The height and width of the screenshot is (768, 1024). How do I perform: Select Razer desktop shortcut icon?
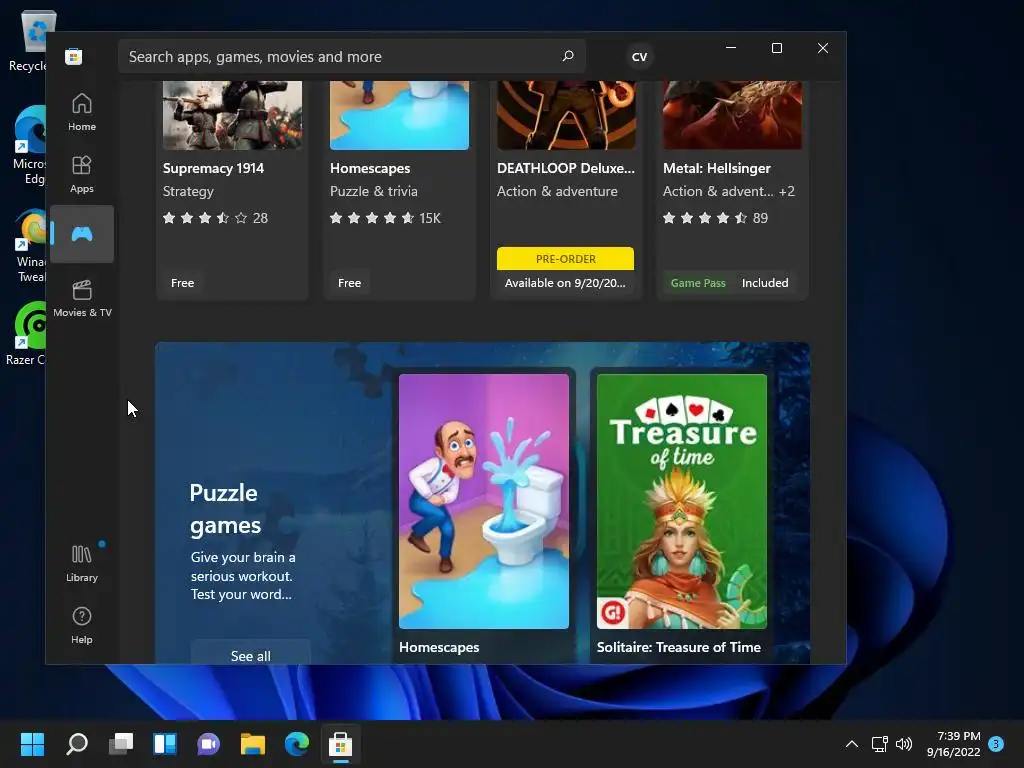26,333
